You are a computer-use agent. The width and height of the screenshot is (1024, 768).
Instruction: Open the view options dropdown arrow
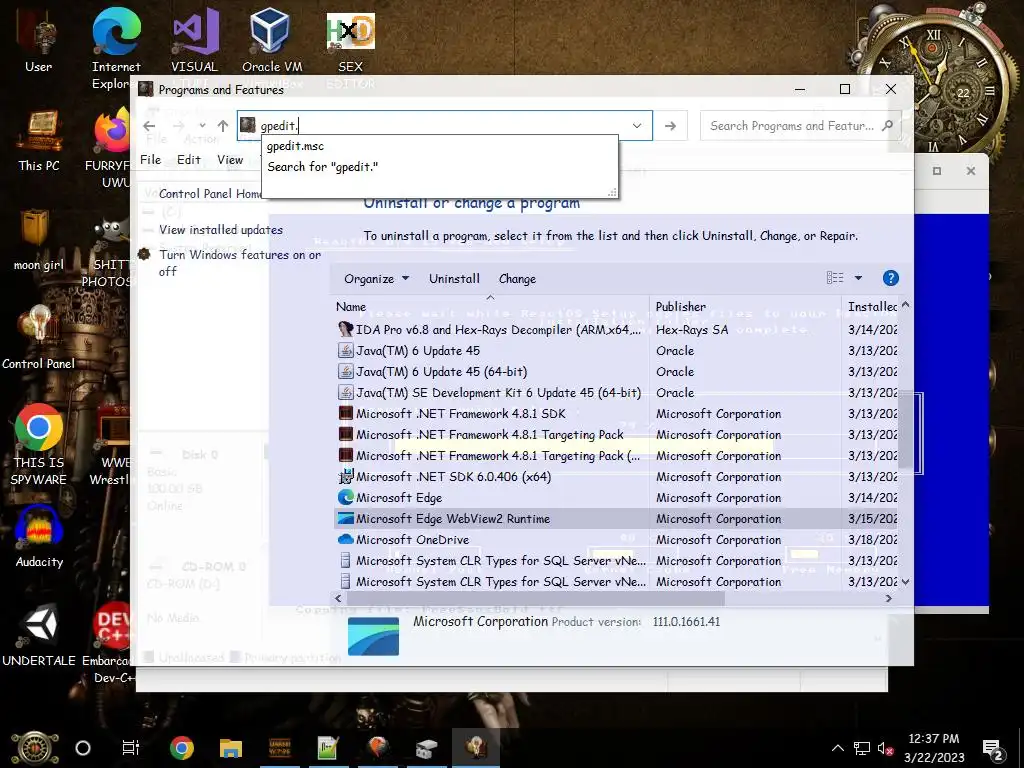(x=858, y=278)
